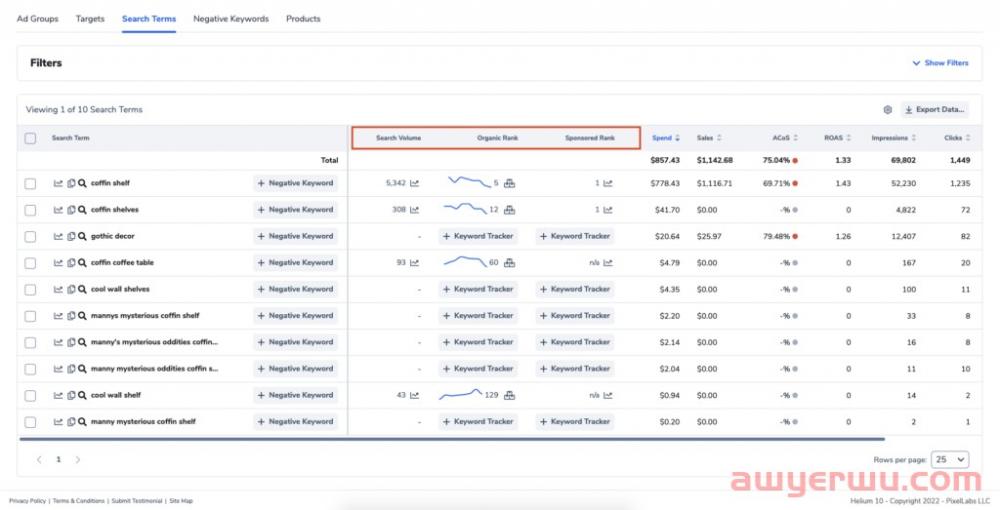Click horizontal table scrollbar
Viewport: 1000px width, 510px height.
point(452,439)
